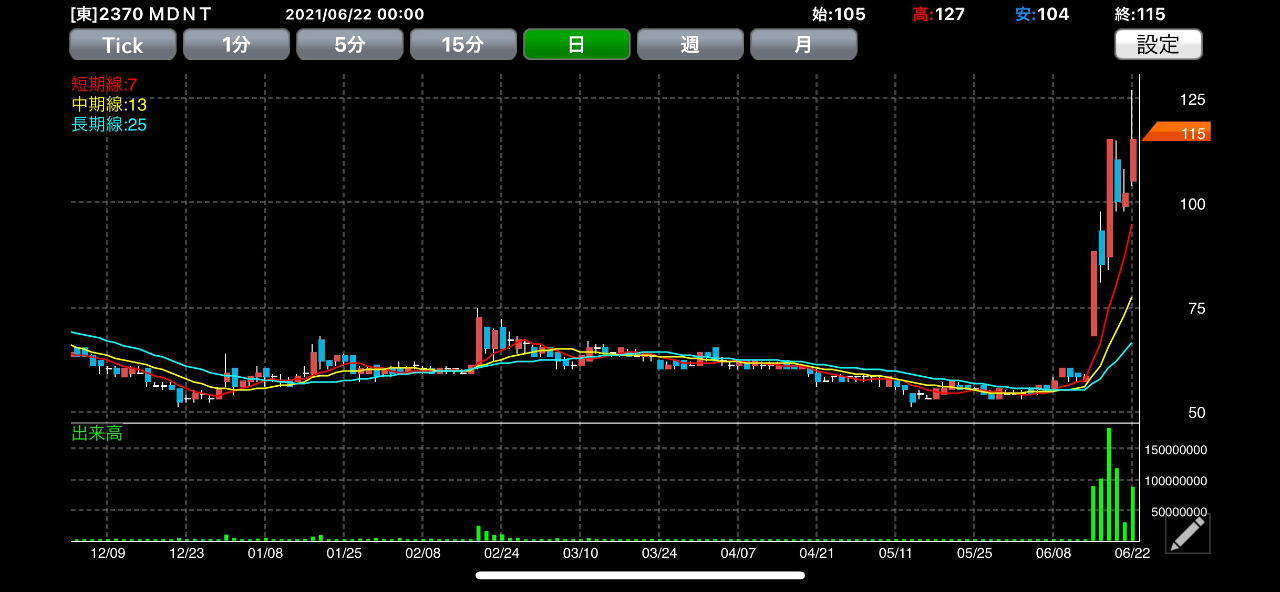Tap the 06/22 date axis label
The height and width of the screenshot is (592, 1280).
point(1132,553)
